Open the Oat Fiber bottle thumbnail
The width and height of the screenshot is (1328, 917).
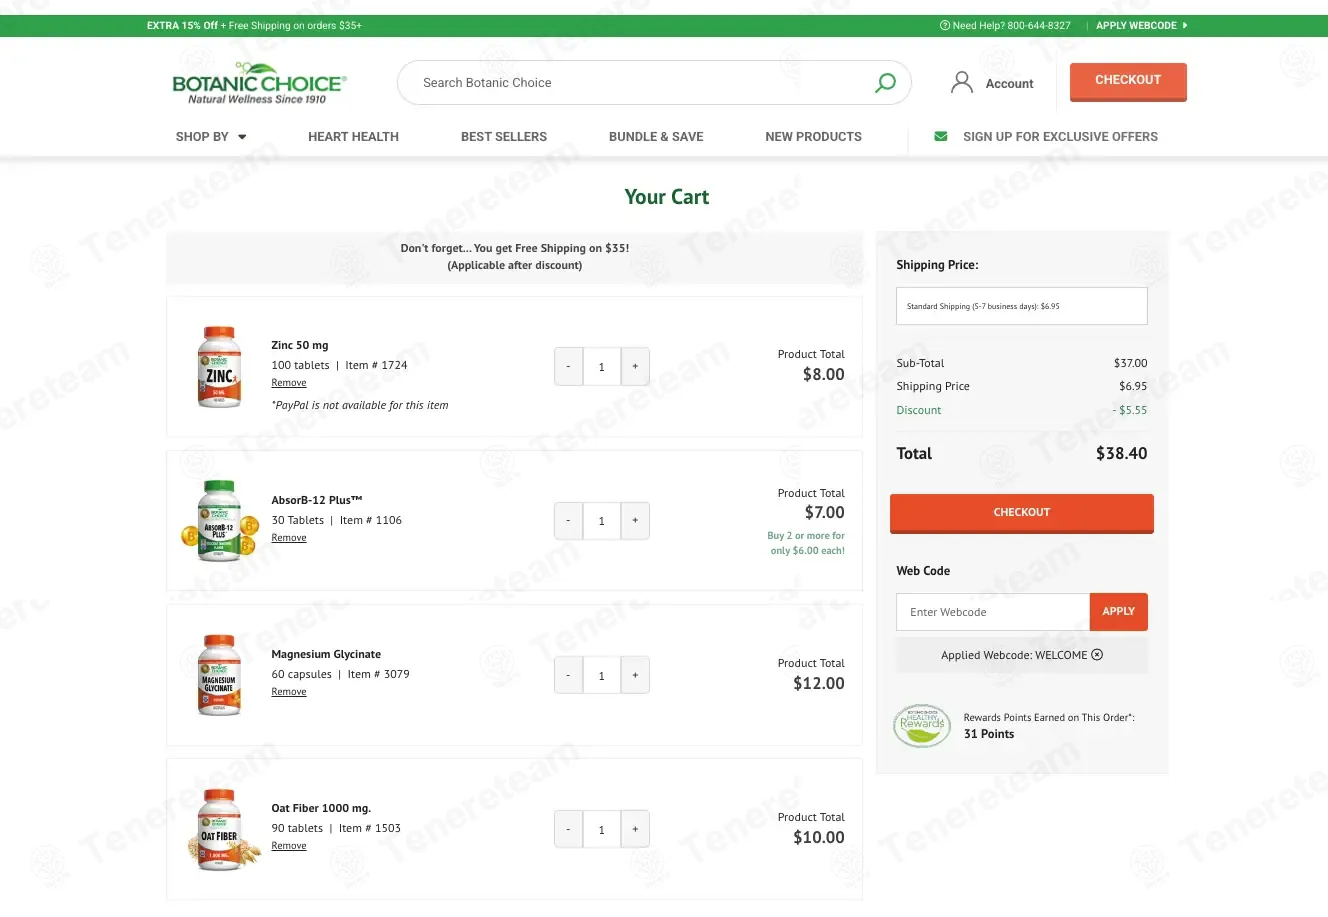(224, 829)
